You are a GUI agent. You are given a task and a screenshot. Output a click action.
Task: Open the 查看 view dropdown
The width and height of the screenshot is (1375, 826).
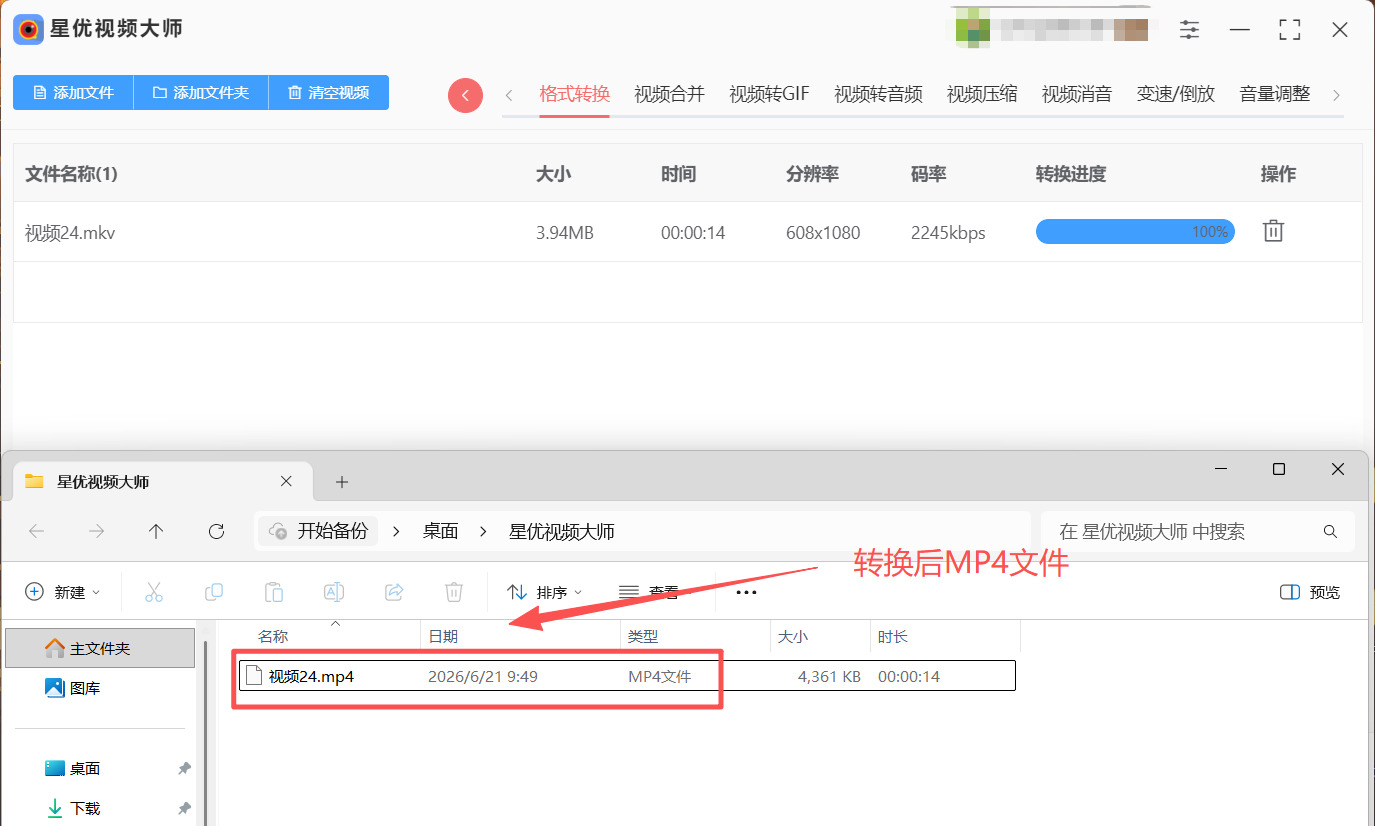(x=655, y=592)
